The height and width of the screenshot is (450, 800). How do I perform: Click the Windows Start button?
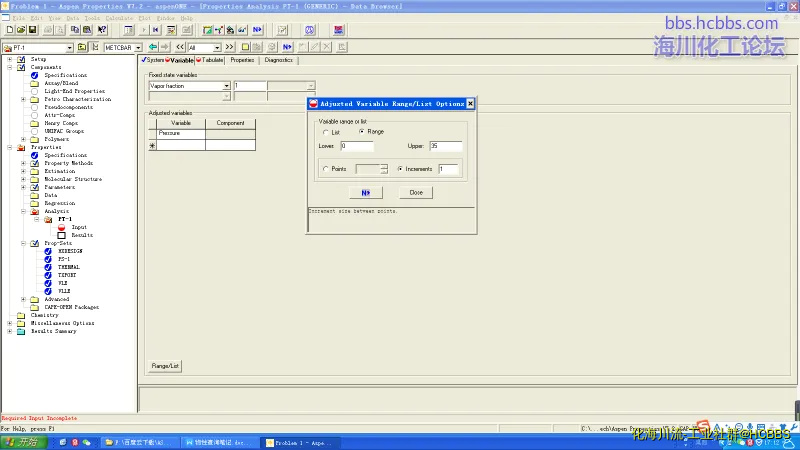click(x=24, y=442)
